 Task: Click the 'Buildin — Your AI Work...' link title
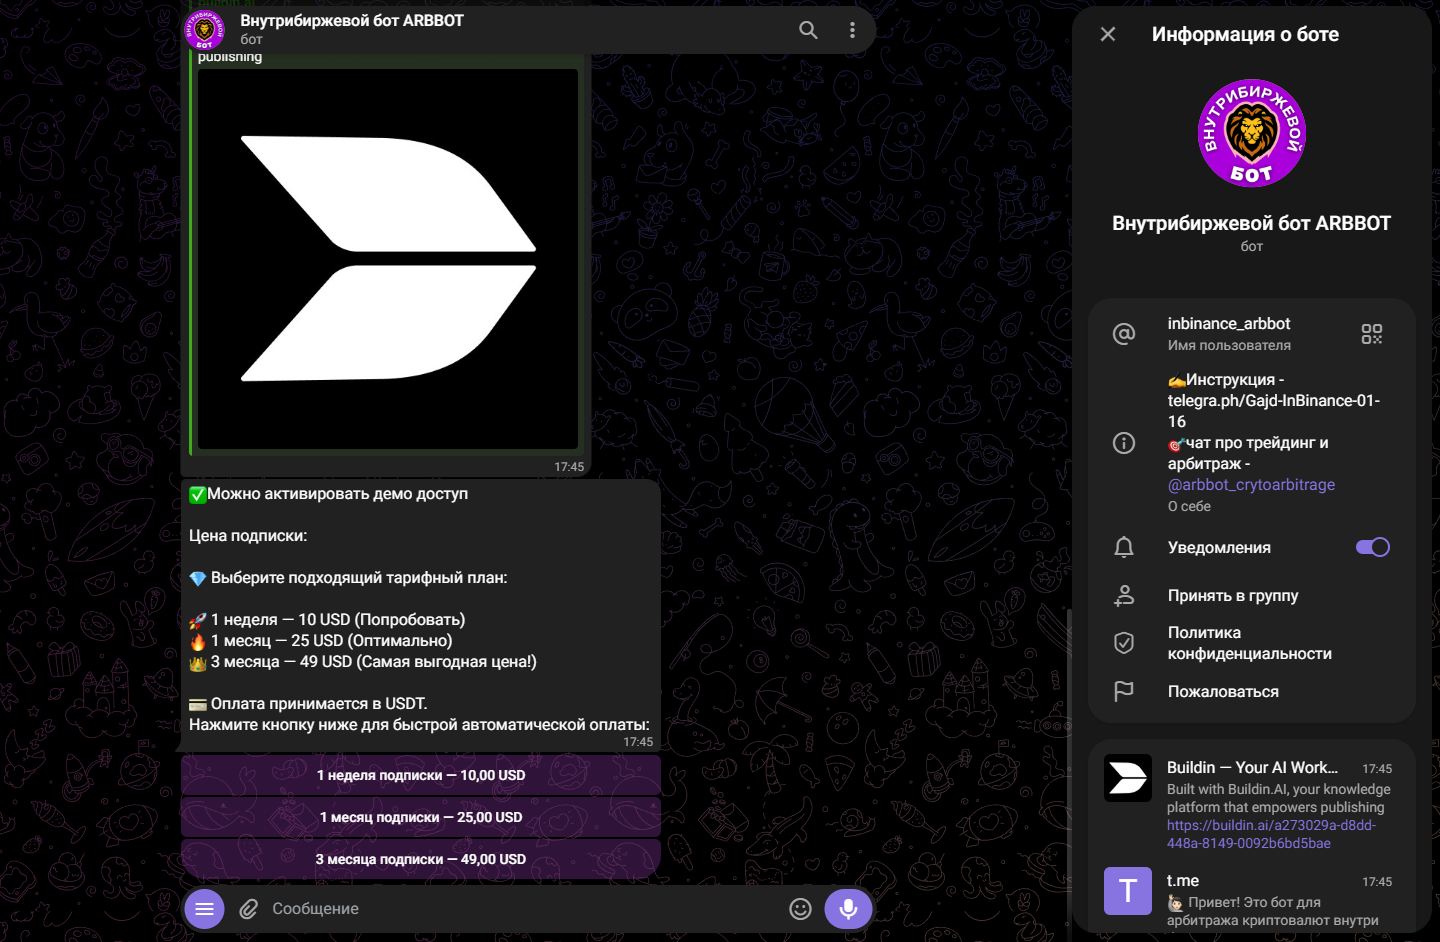1252,768
